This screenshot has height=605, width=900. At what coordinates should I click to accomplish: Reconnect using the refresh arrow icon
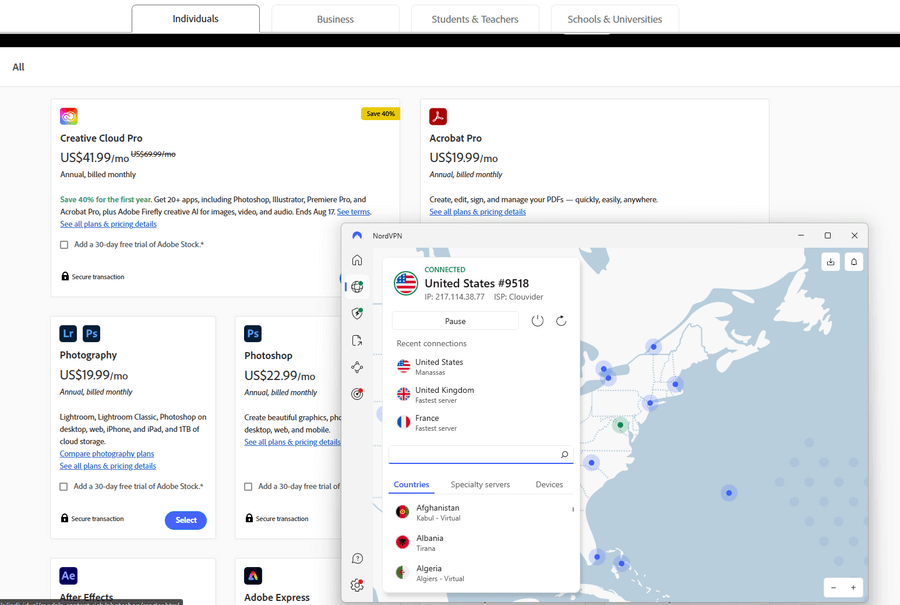point(561,321)
